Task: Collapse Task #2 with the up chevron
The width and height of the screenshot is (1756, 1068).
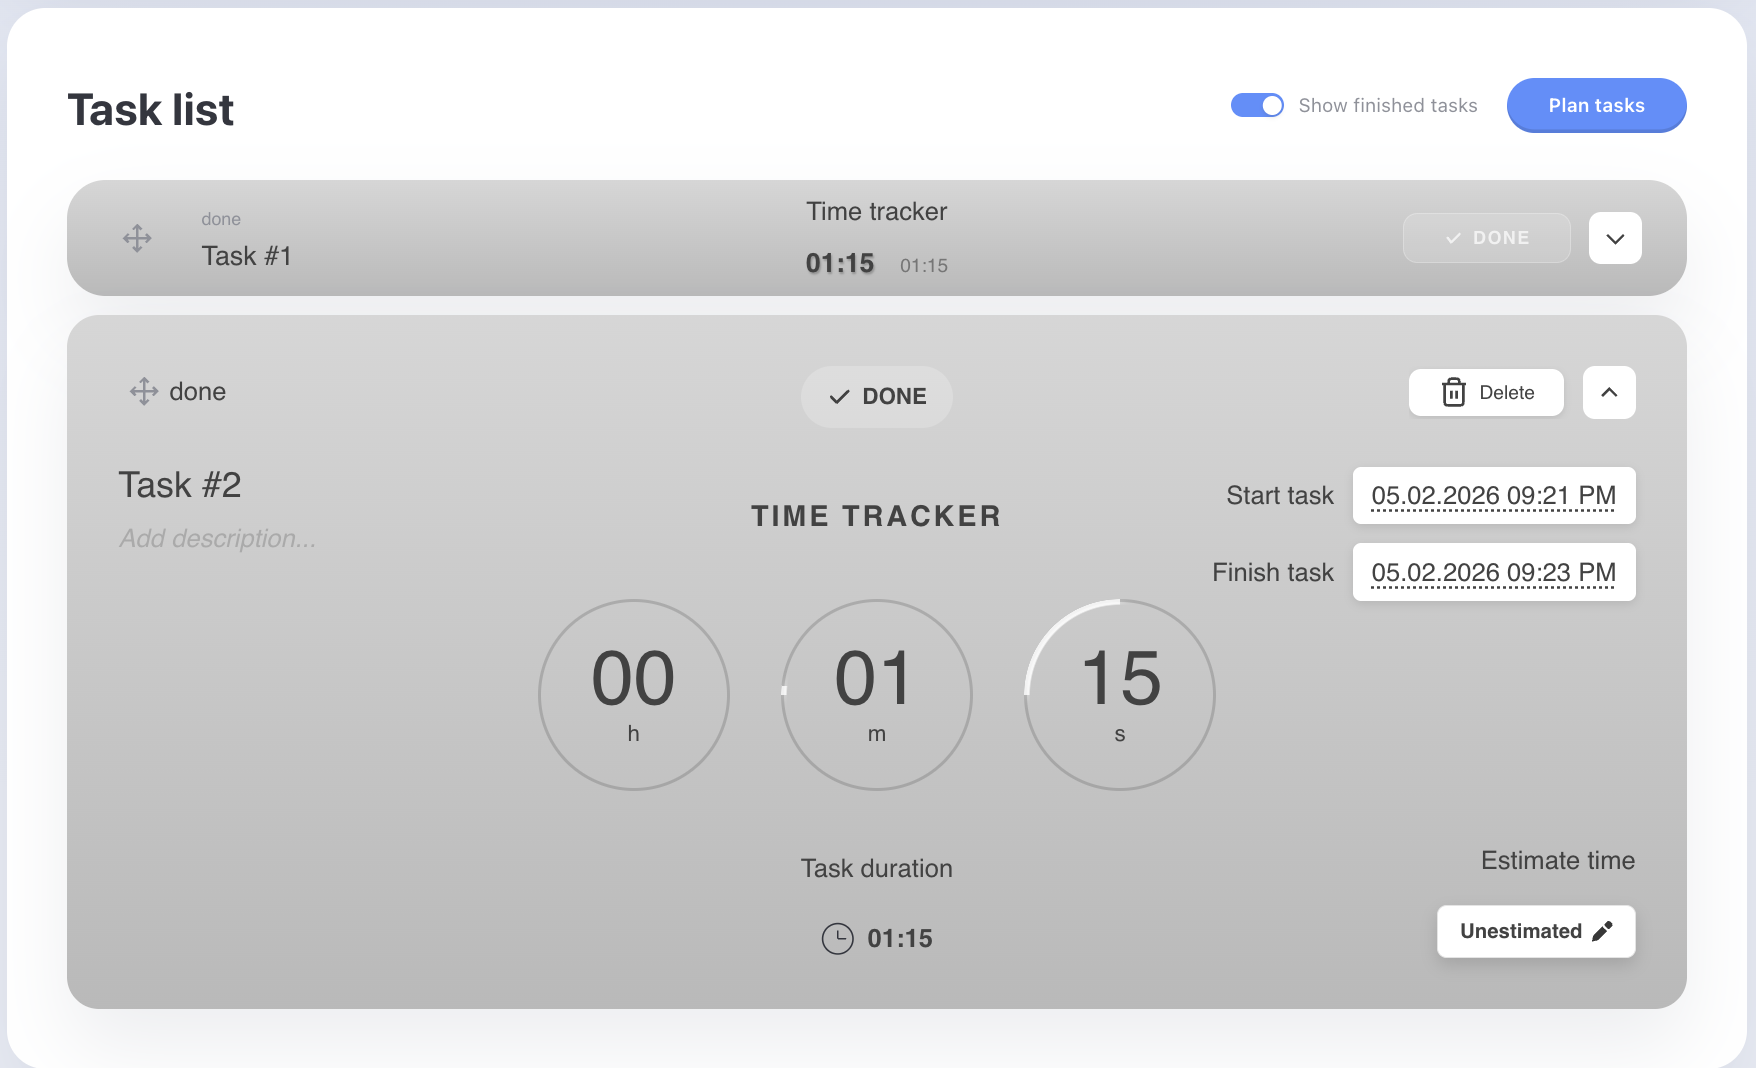Action: [1608, 392]
